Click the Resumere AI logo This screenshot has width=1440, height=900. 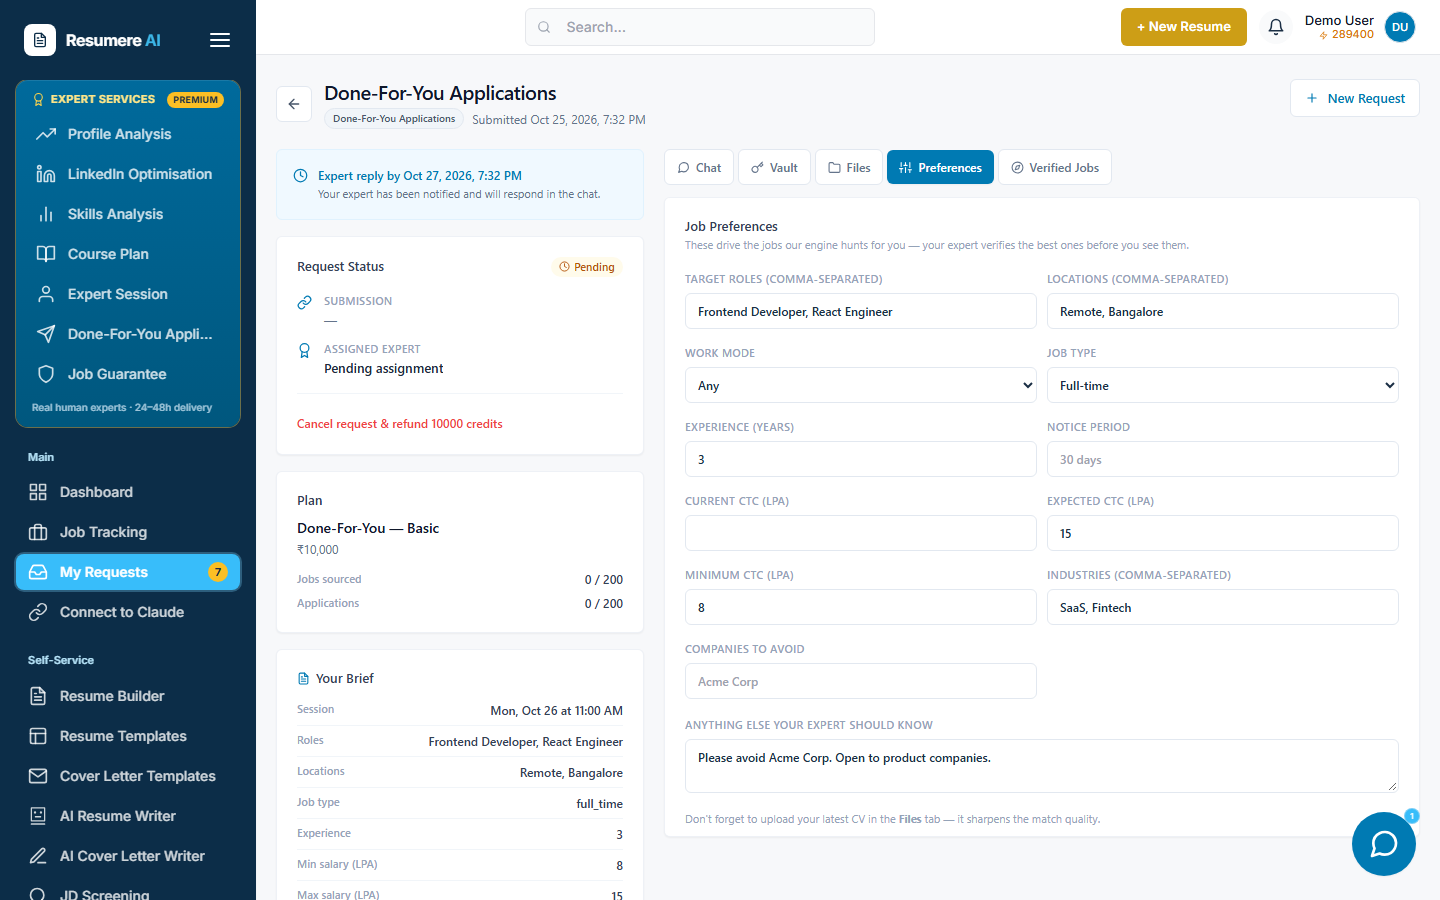click(92, 40)
